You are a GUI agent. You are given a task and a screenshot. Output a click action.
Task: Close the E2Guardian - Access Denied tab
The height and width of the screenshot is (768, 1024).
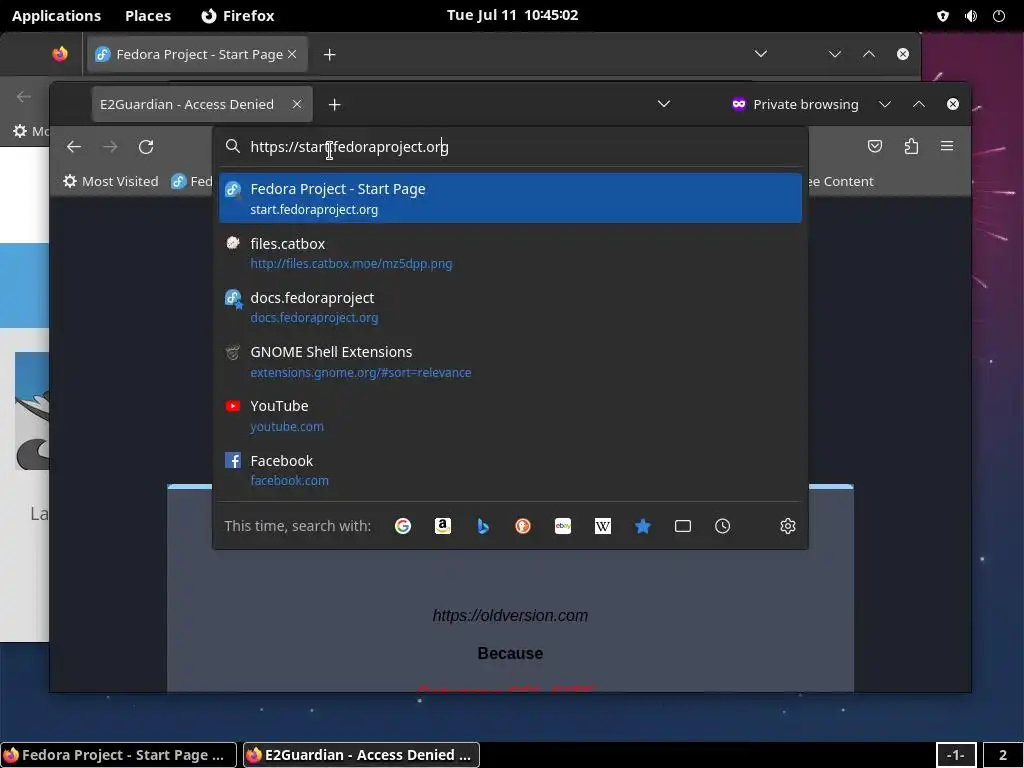point(296,104)
